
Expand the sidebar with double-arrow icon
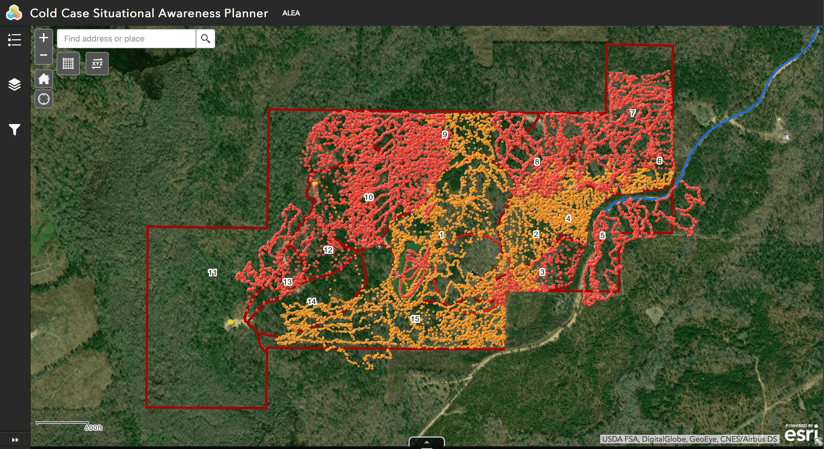(x=15, y=440)
